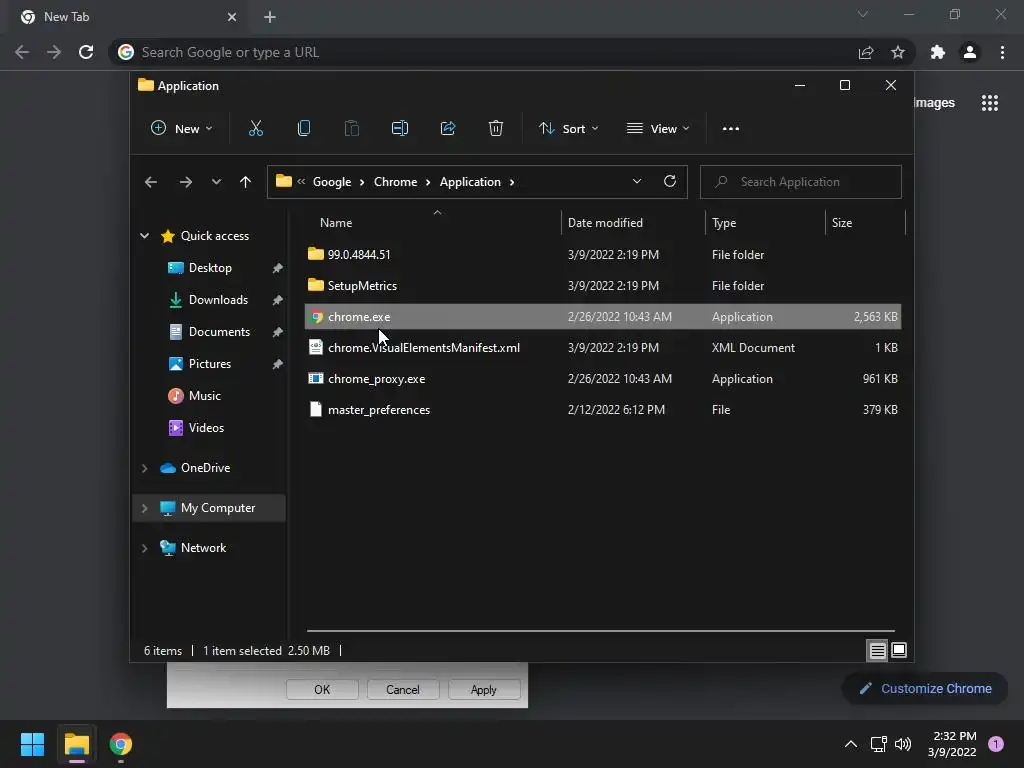
Task: Collapse the Quick access tree
Action: [144, 236]
